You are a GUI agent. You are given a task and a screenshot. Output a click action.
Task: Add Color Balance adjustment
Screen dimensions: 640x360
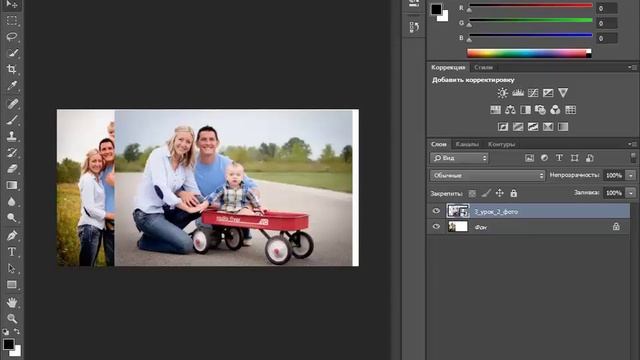[x=510, y=110]
